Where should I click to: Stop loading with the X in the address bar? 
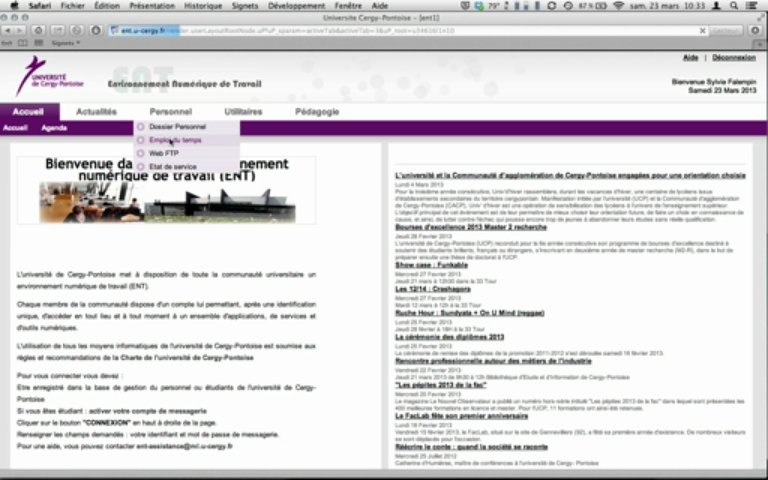702,30
